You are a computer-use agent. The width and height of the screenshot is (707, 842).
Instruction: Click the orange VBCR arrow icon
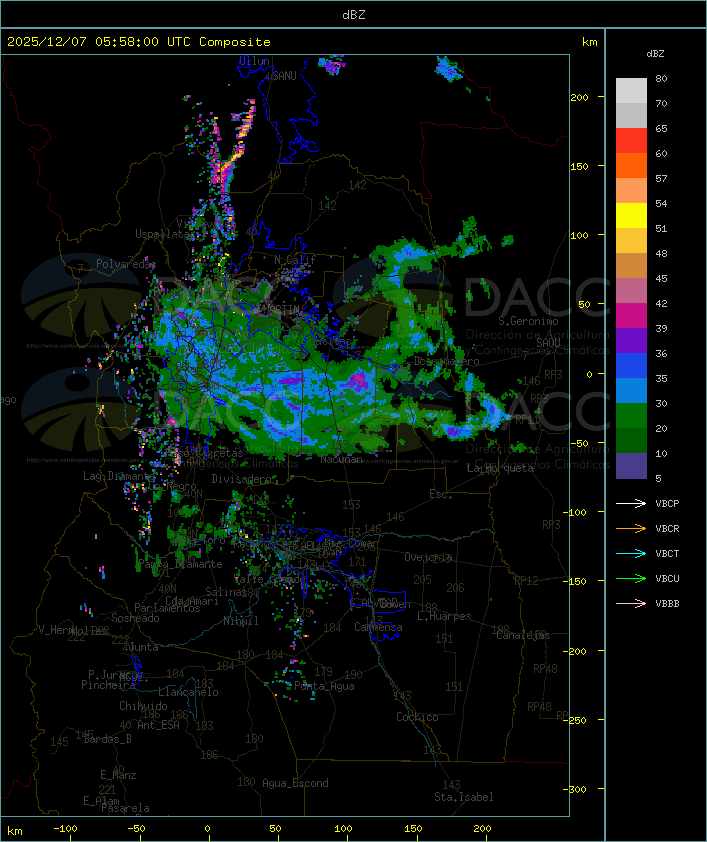631,528
